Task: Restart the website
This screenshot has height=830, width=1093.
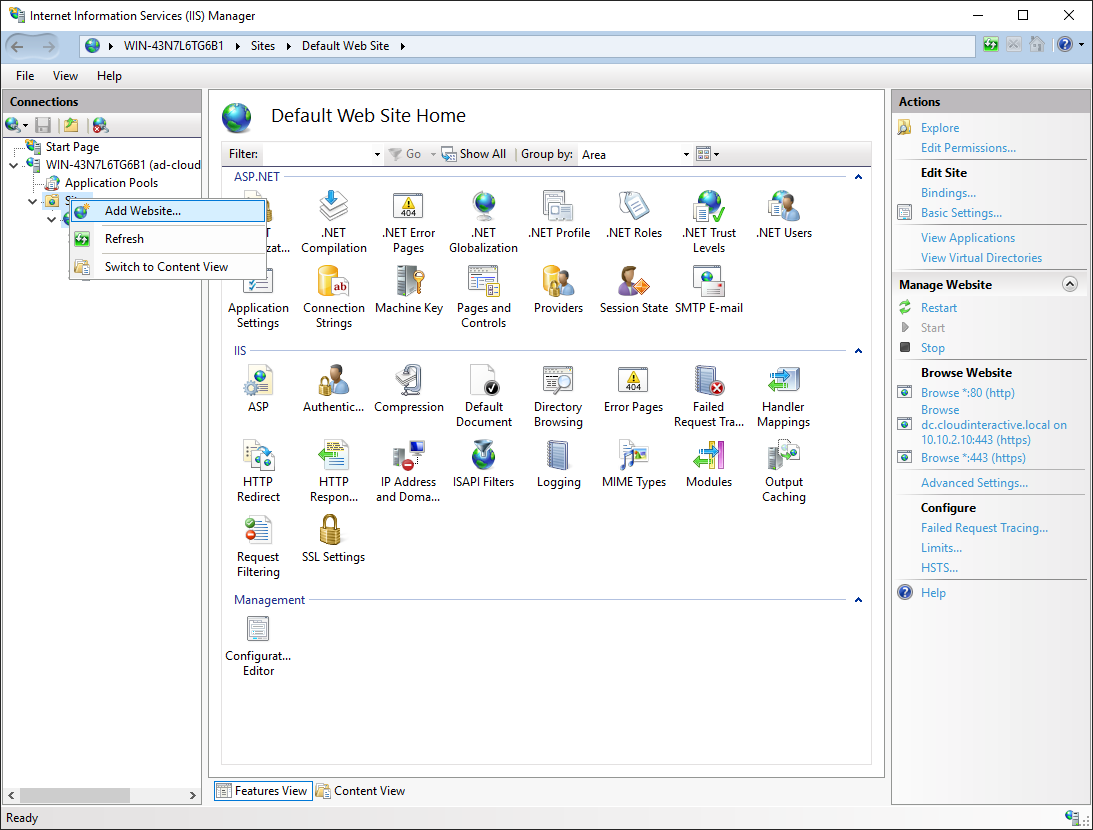Action: pos(938,308)
